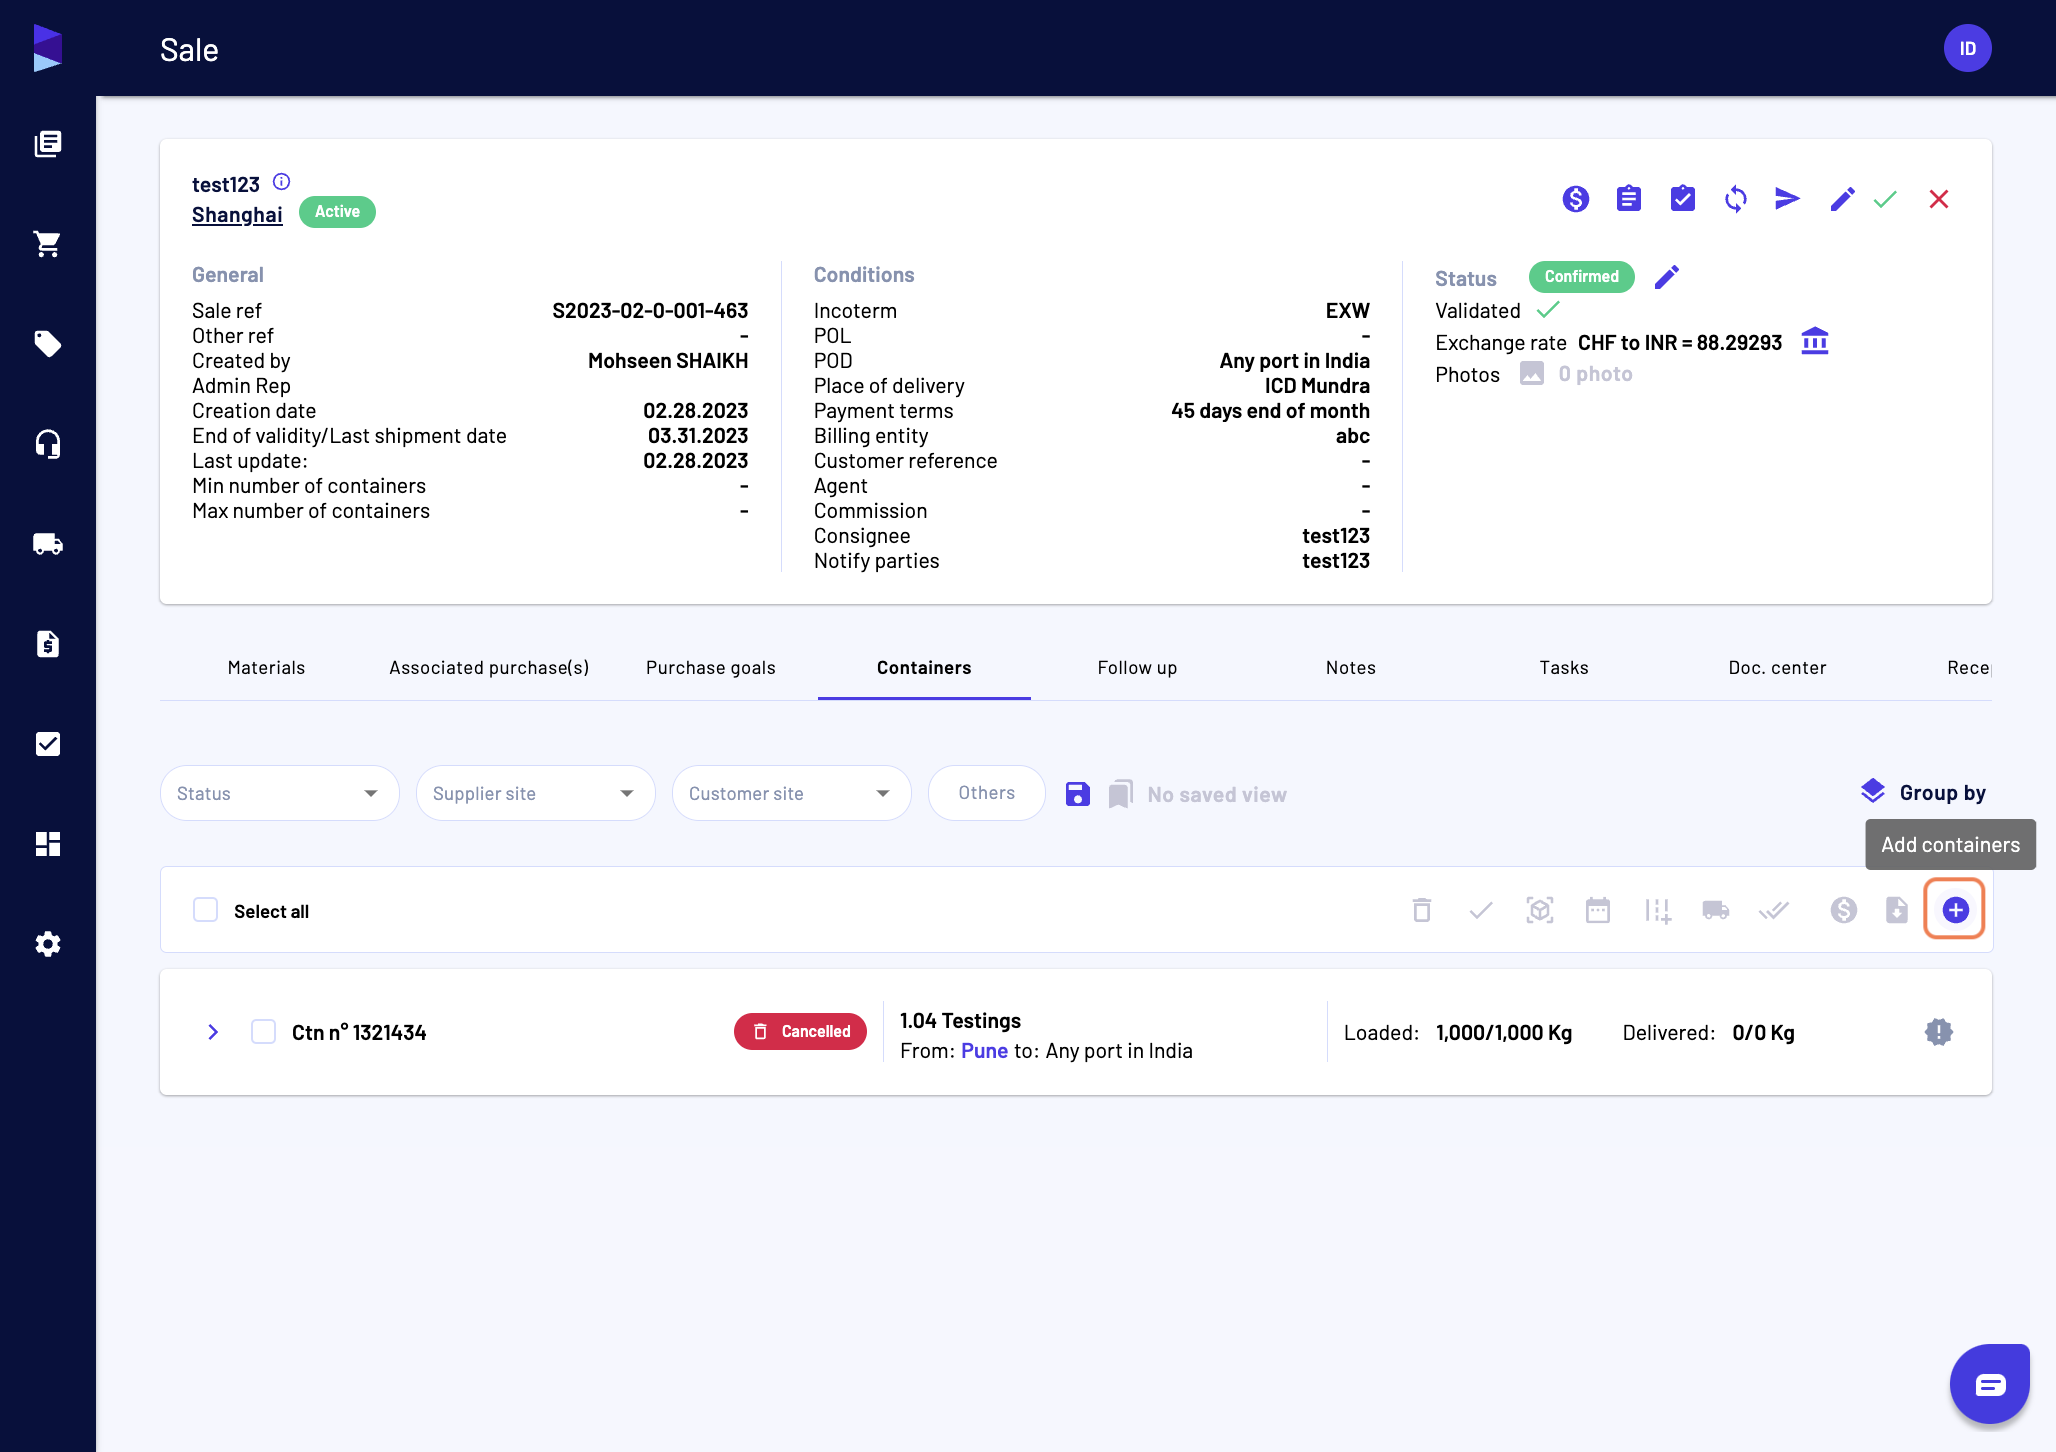Open the Others filter
This screenshot has width=2056, height=1452.
point(986,793)
